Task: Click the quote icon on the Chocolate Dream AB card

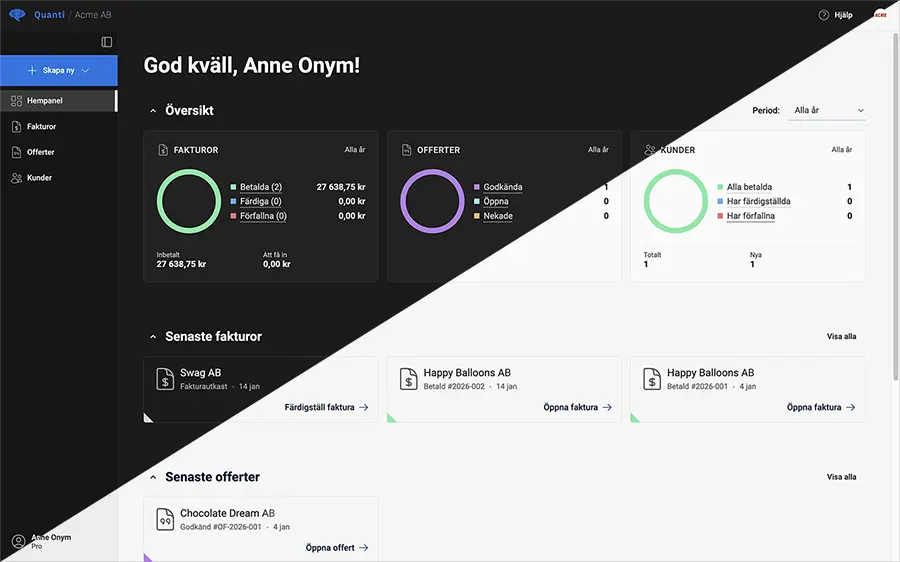Action: 165,519
